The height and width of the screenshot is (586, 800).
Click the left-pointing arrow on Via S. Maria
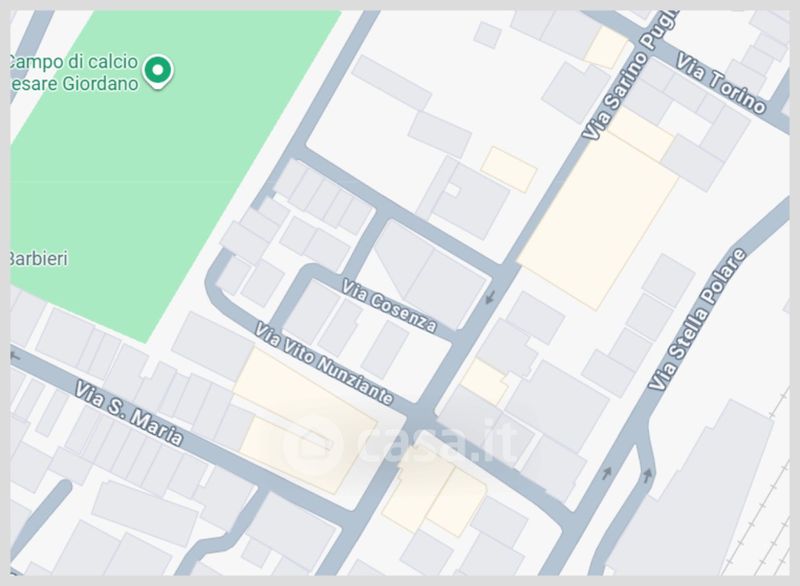(x=15, y=355)
